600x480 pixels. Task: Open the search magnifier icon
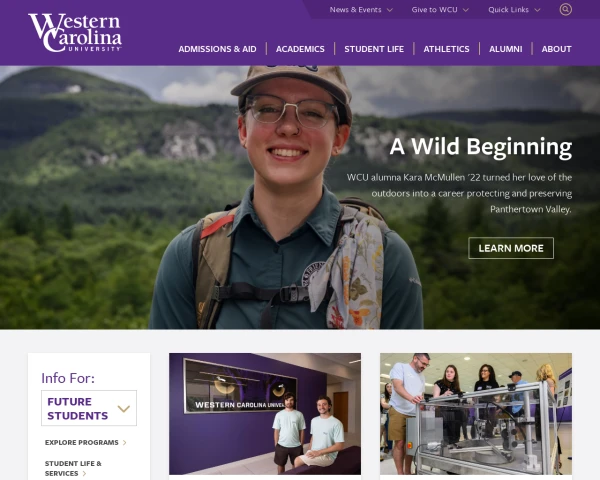(x=566, y=10)
